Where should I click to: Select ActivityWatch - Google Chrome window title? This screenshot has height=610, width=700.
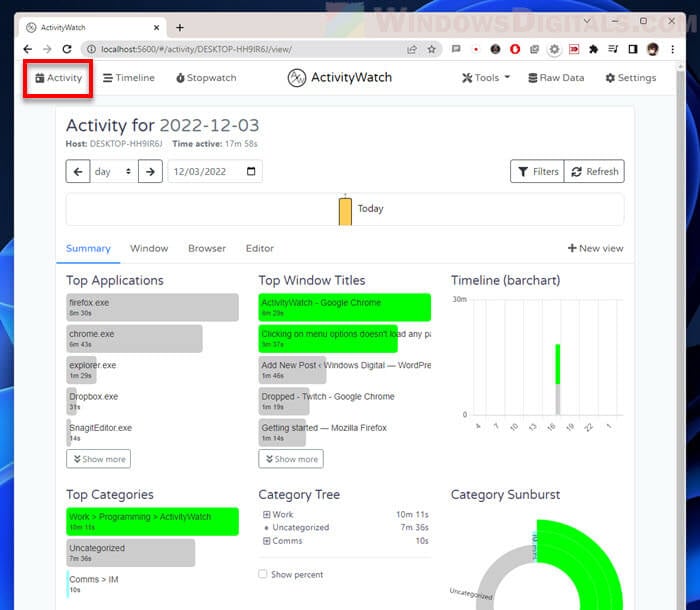point(345,307)
